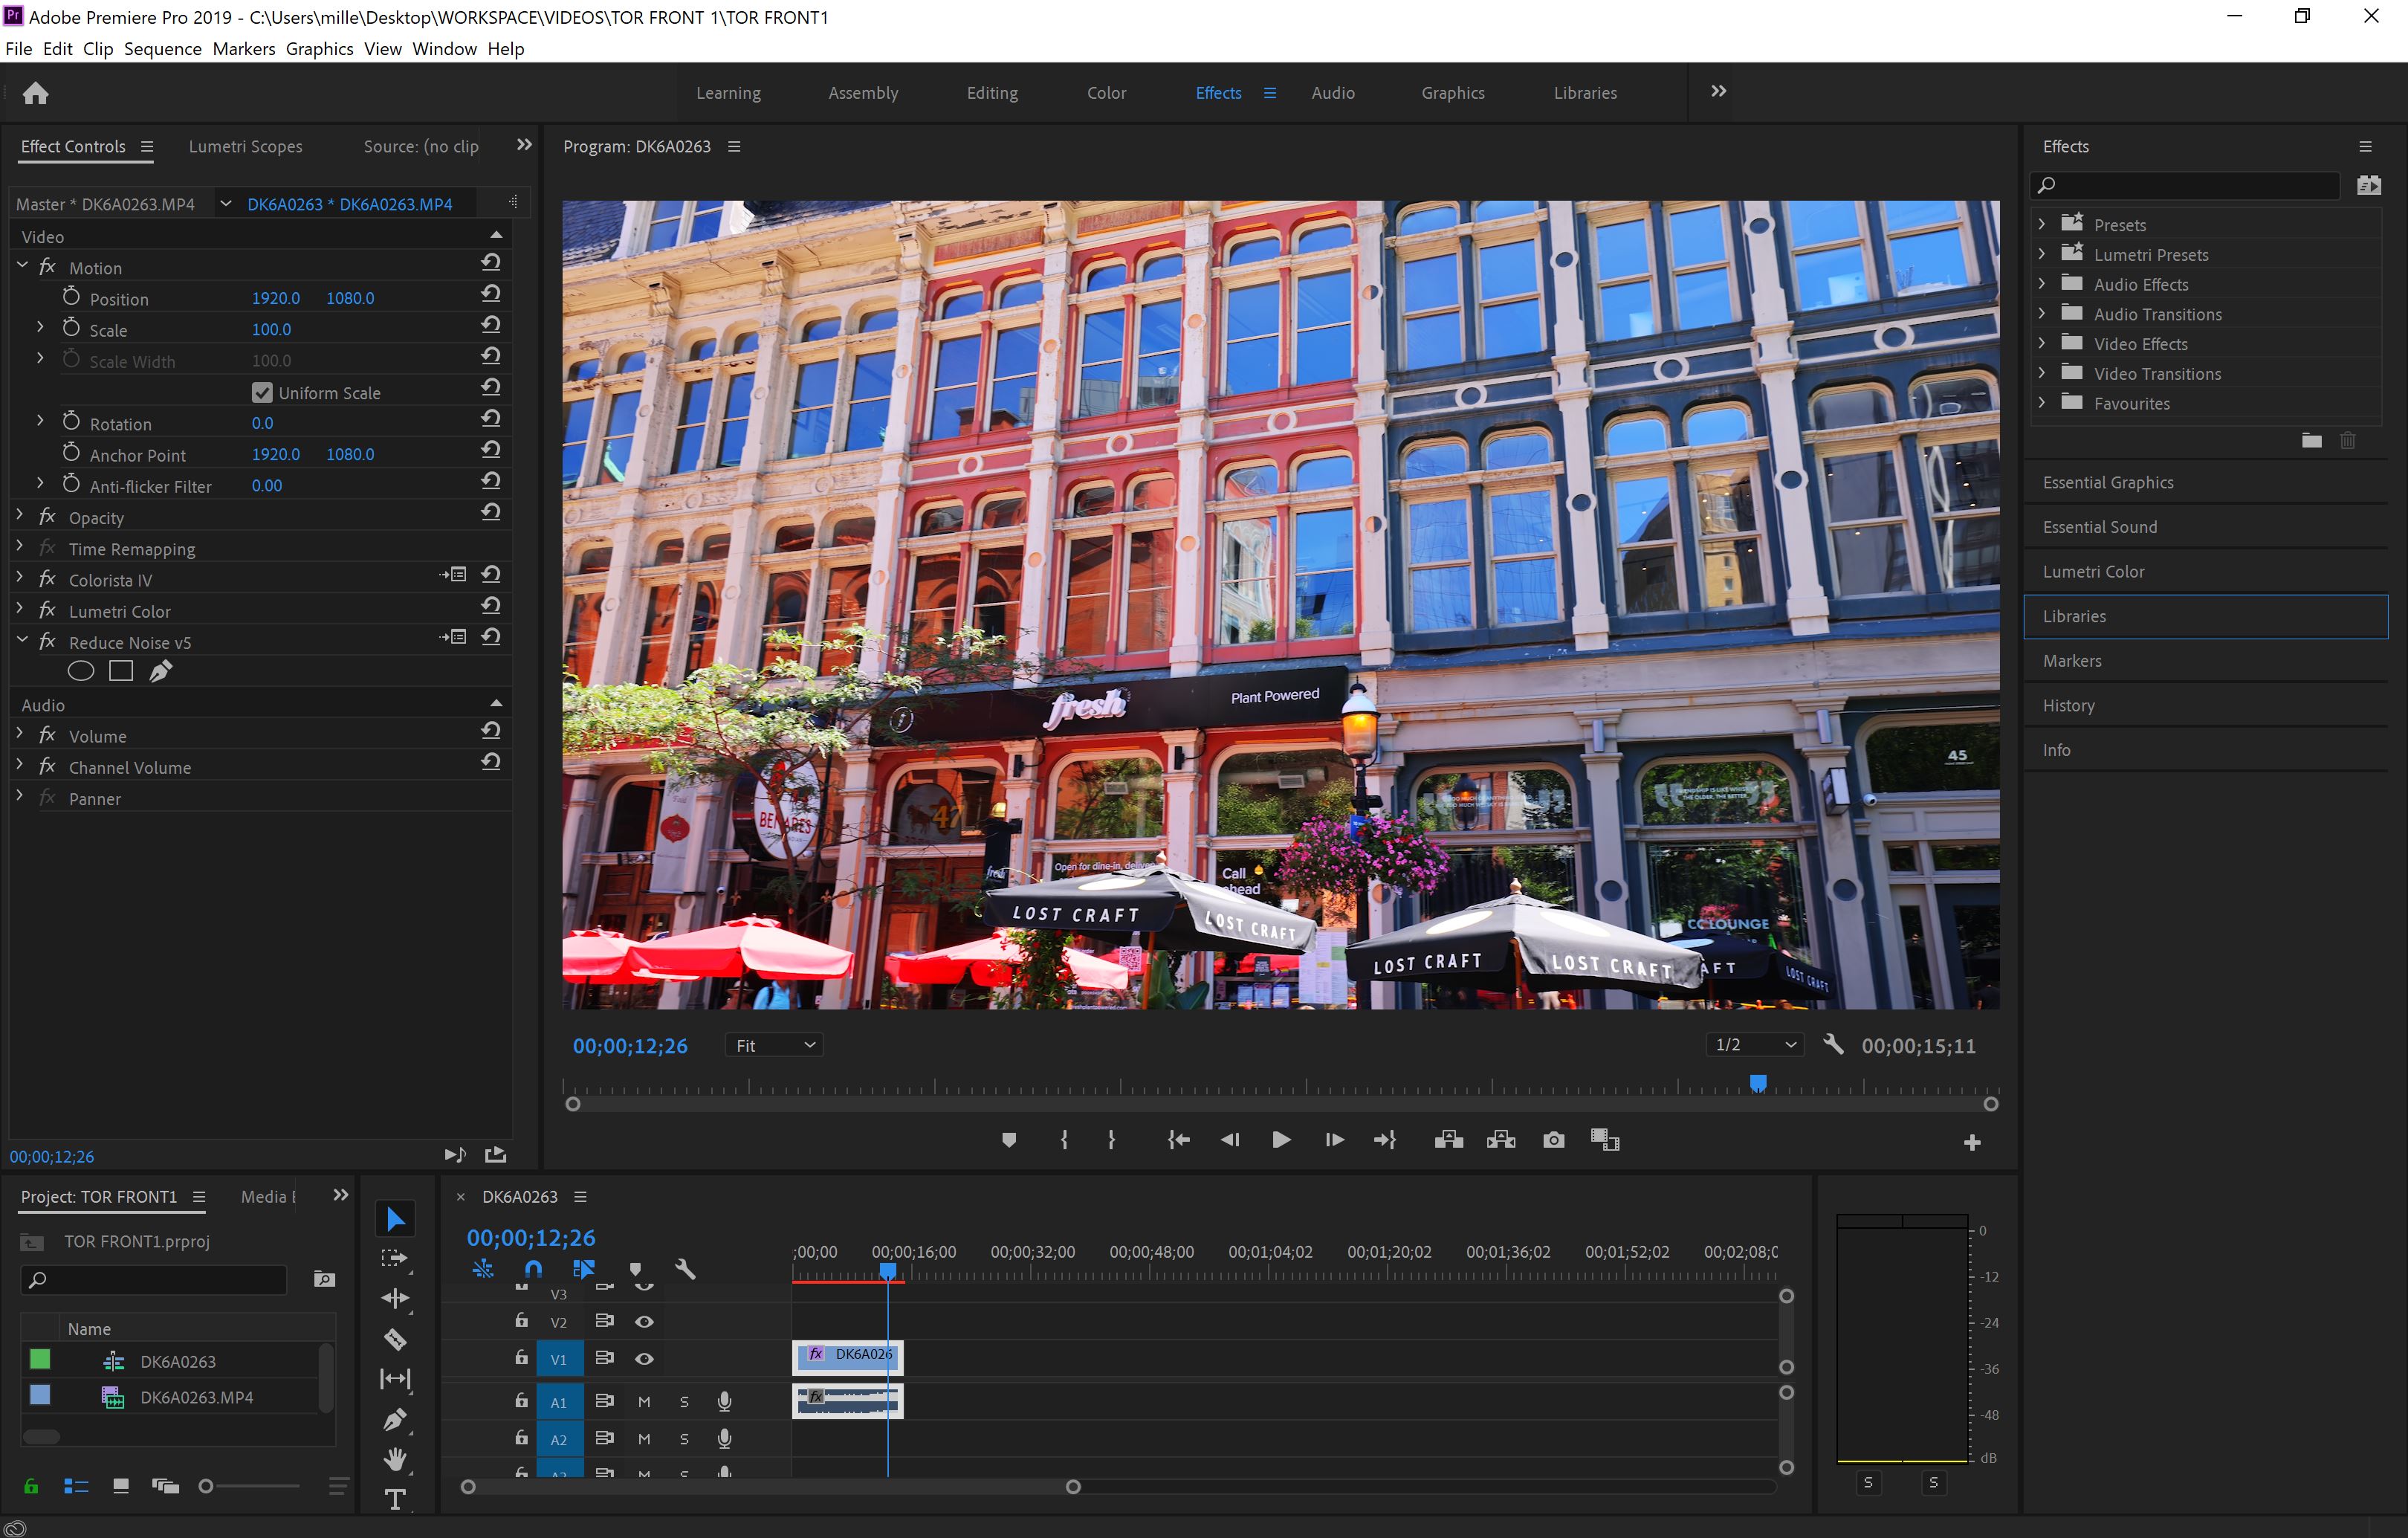Image resolution: width=2408 pixels, height=1538 pixels.
Task: Enable voice-over record on track A1
Action: (x=724, y=1401)
